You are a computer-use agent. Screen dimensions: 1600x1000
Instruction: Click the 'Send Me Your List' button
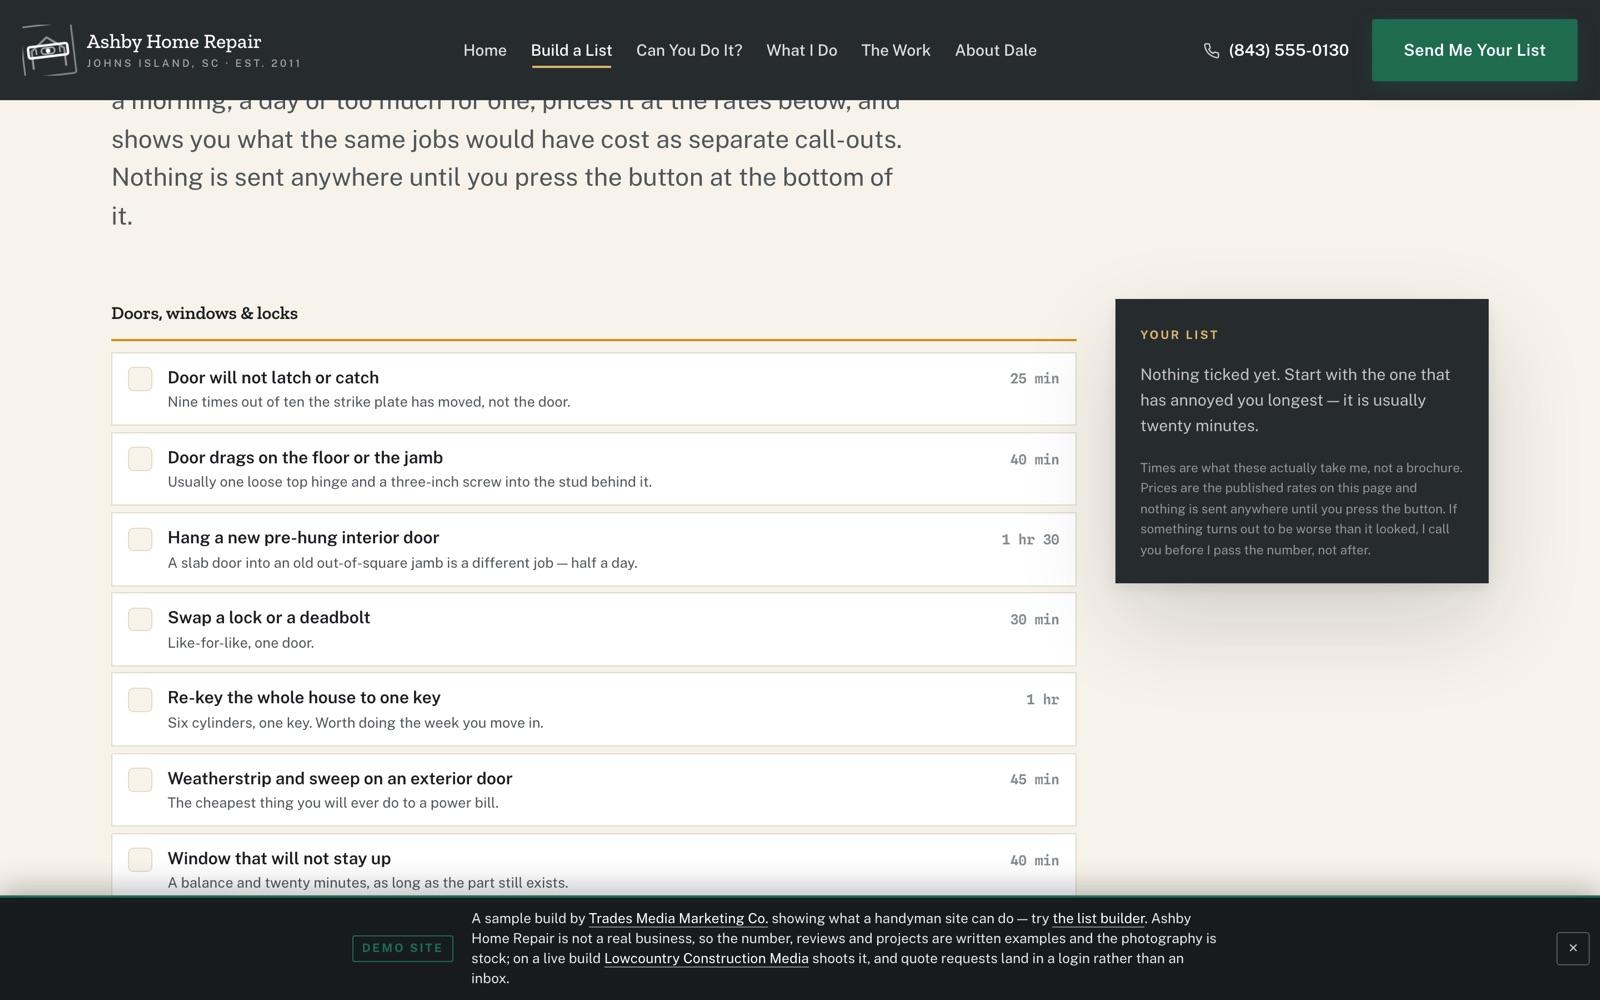1474,50
